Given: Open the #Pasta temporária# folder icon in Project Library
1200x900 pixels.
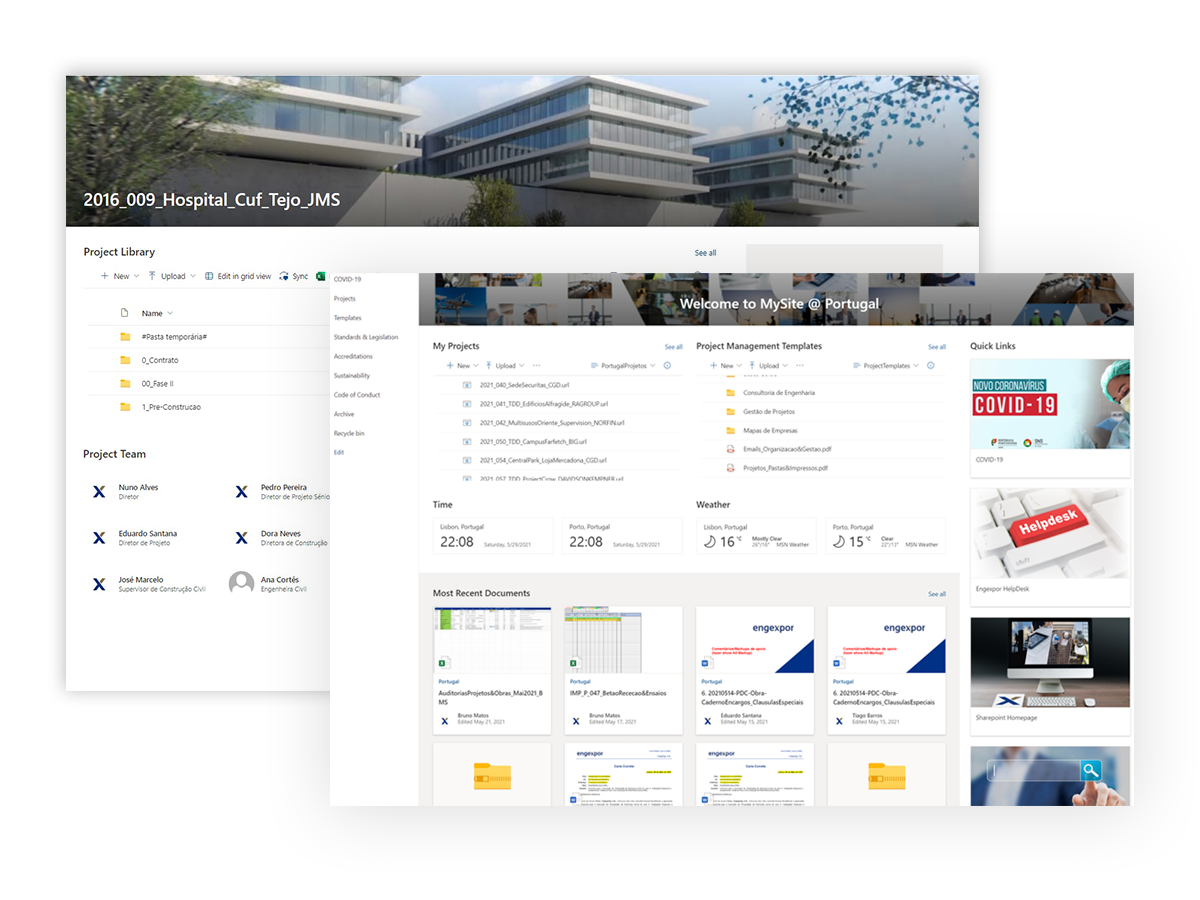Looking at the screenshot, I should tap(125, 337).
